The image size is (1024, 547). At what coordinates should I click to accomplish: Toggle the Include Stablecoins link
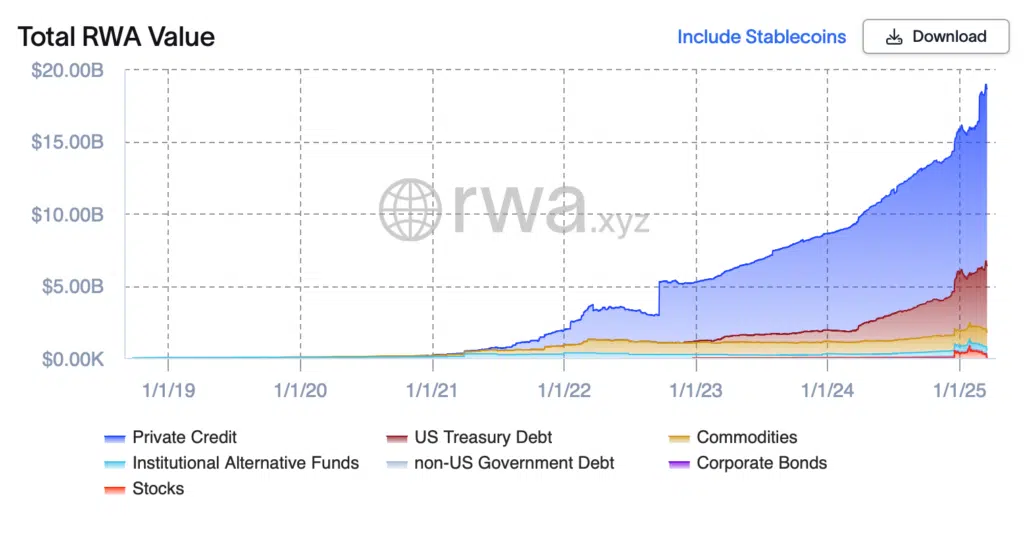(761, 37)
